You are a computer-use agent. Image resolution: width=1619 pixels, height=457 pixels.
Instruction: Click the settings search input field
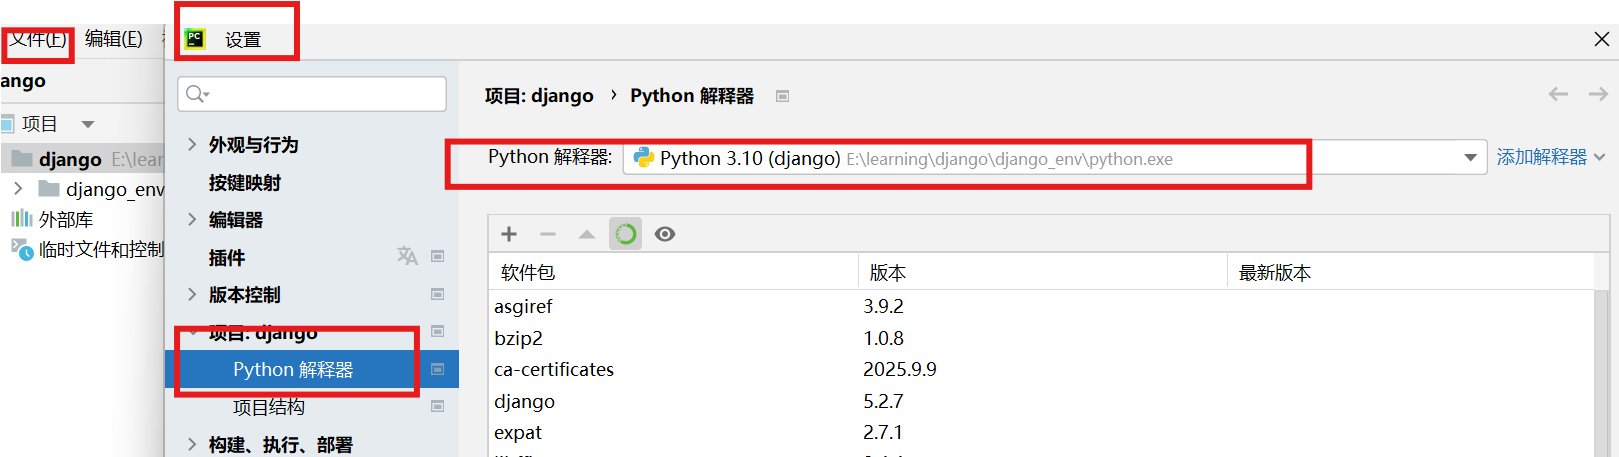(312, 94)
